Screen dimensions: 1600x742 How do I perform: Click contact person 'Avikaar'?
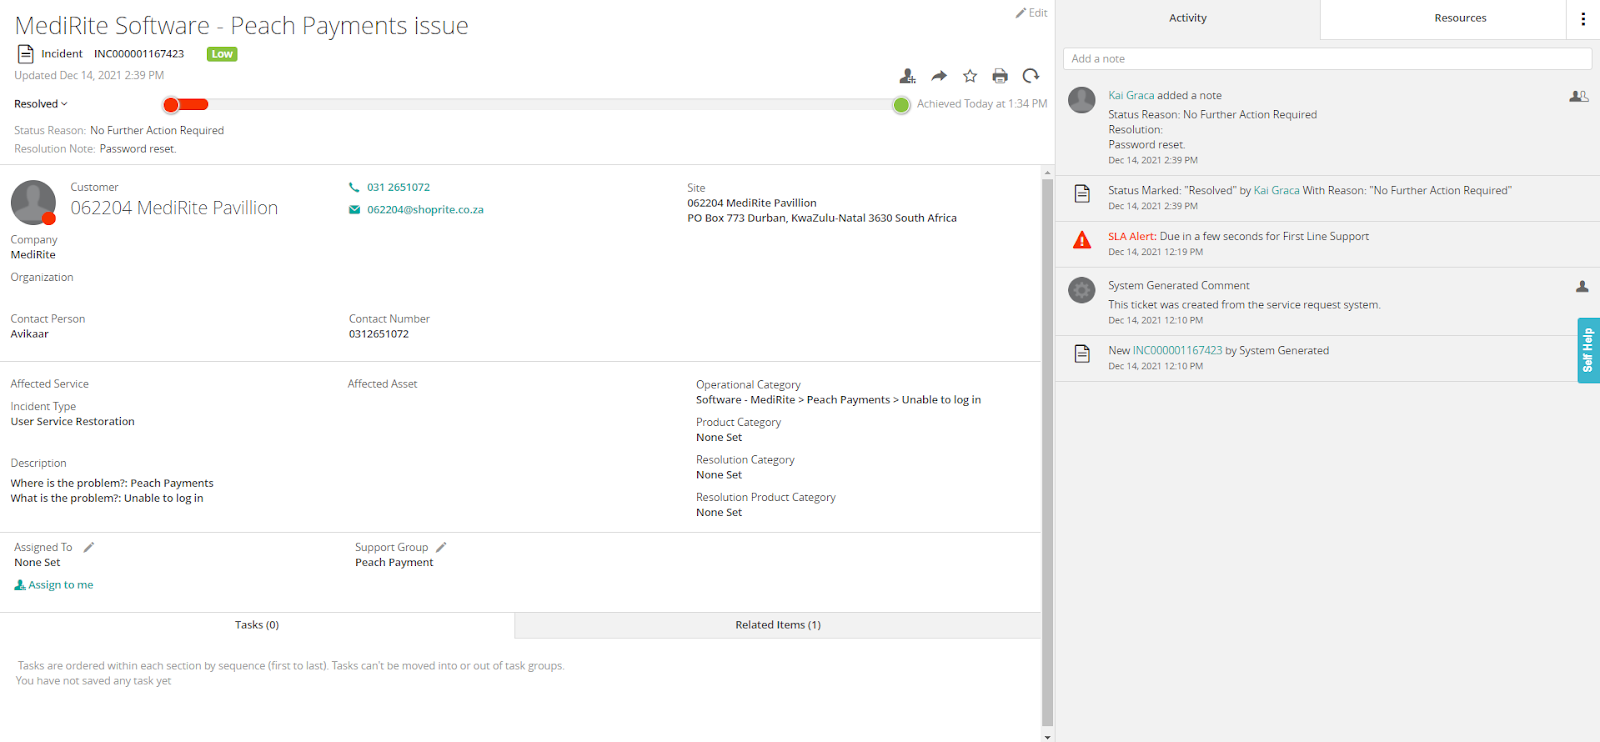pyautogui.click(x=29, y=334)
